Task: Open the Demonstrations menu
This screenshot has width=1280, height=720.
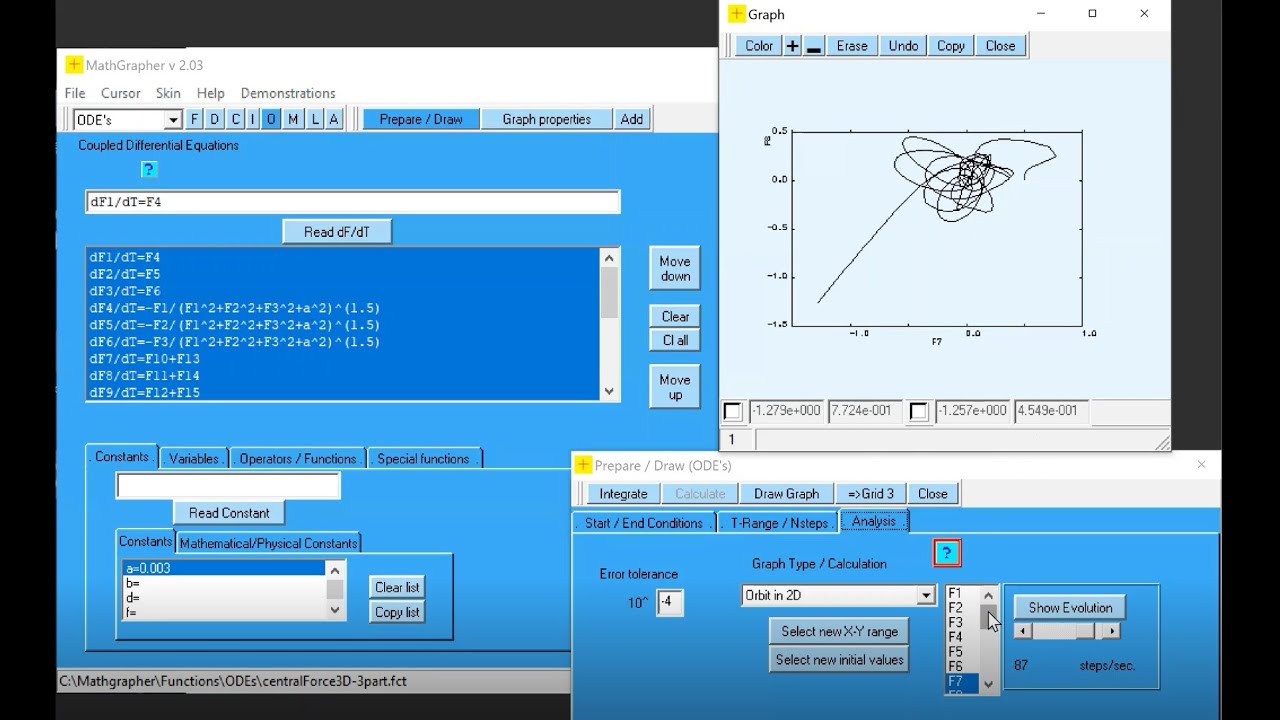Action: pyautogui.click(x=288, y=93)
